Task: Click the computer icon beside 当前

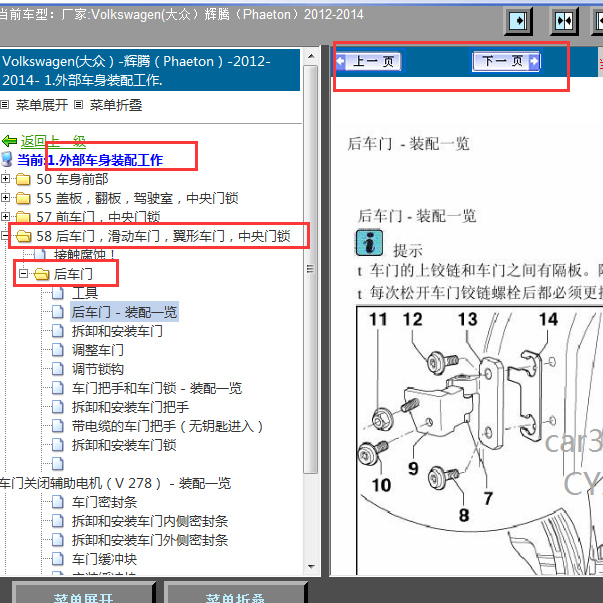Action: (x=7, y=159)
